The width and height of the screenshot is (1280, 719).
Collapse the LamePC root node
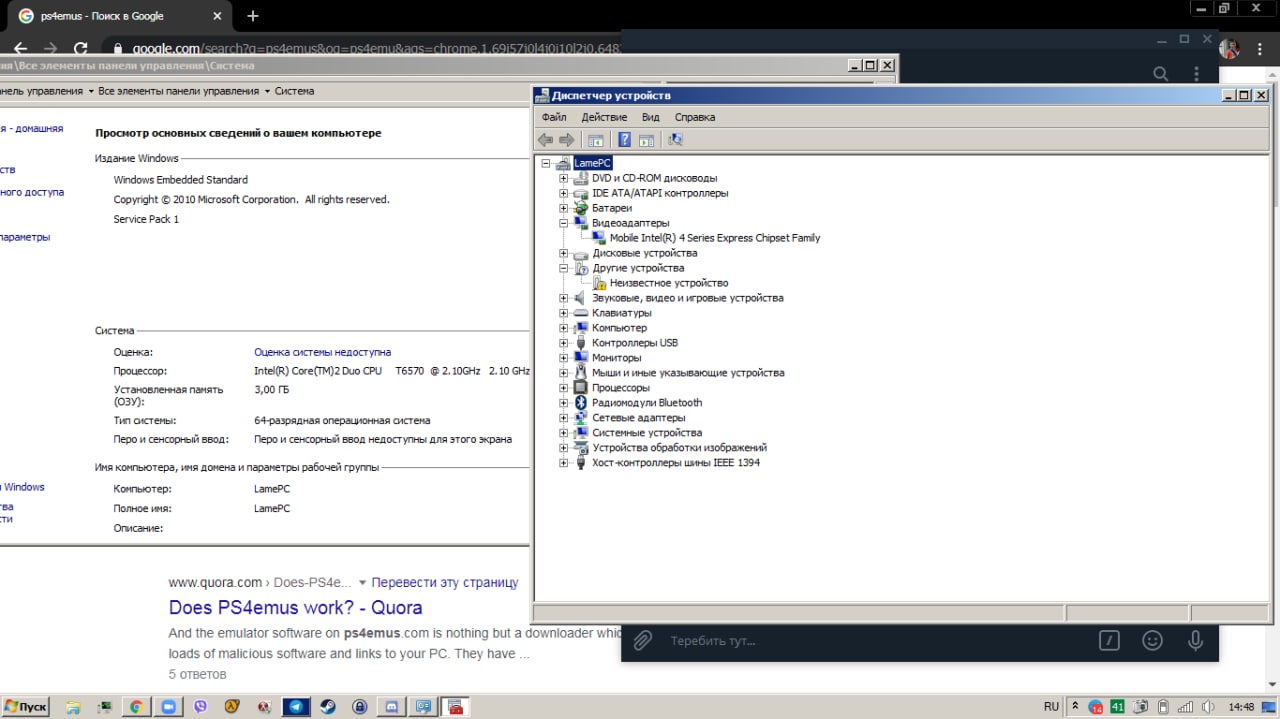(546, 163)
